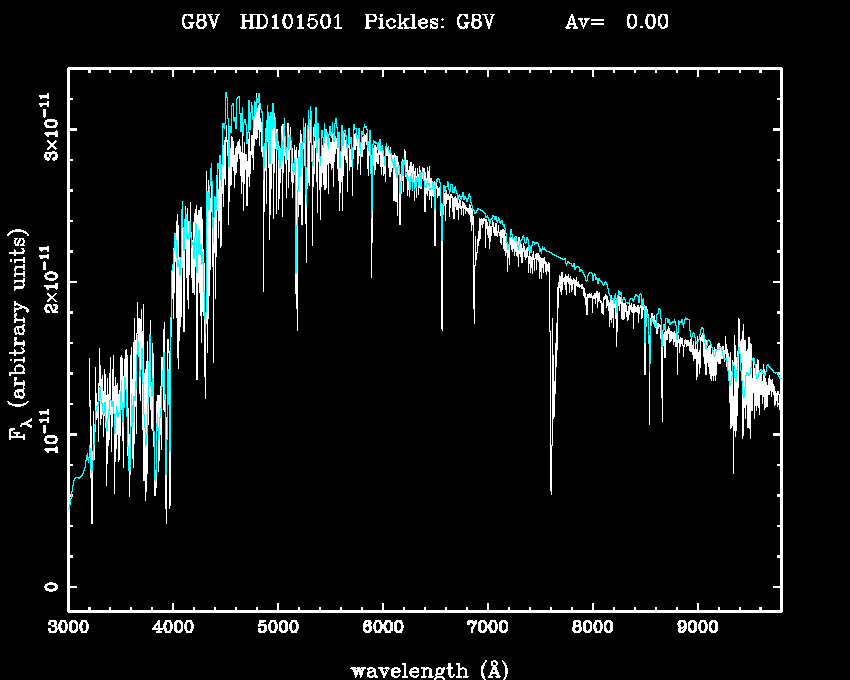Click the "wavelength (Å)" x-axis title
This screenshot has width=850, height=680.
(422, 669)
